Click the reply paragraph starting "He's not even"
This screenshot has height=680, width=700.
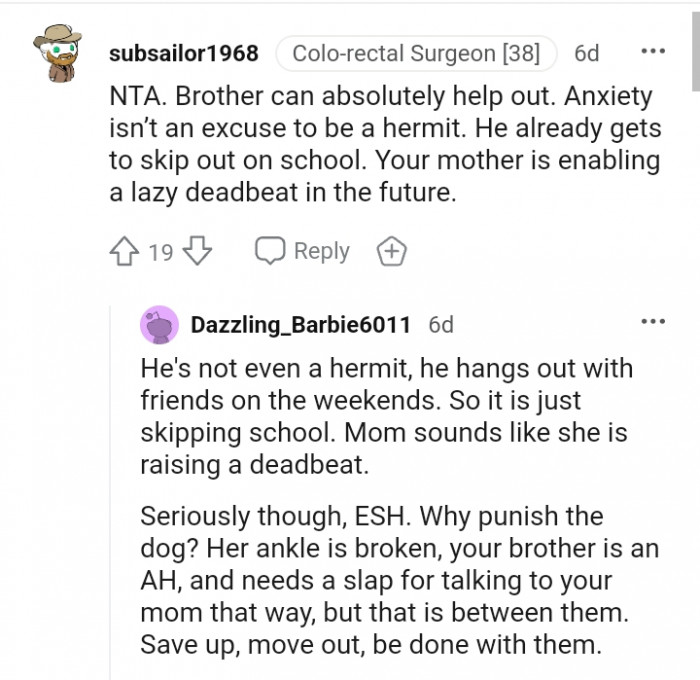(x=387, y=415)
